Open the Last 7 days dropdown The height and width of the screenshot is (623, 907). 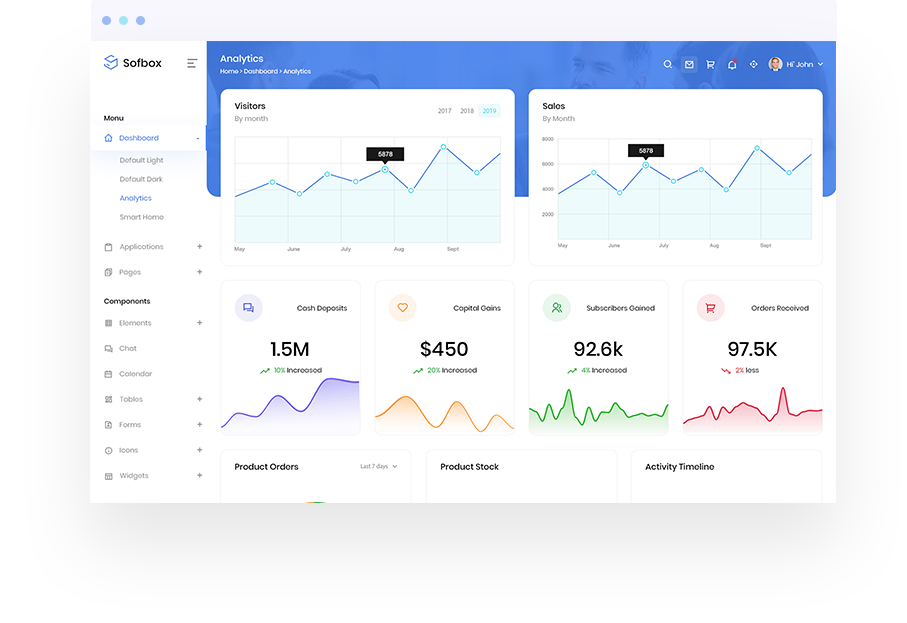[379, 467]
